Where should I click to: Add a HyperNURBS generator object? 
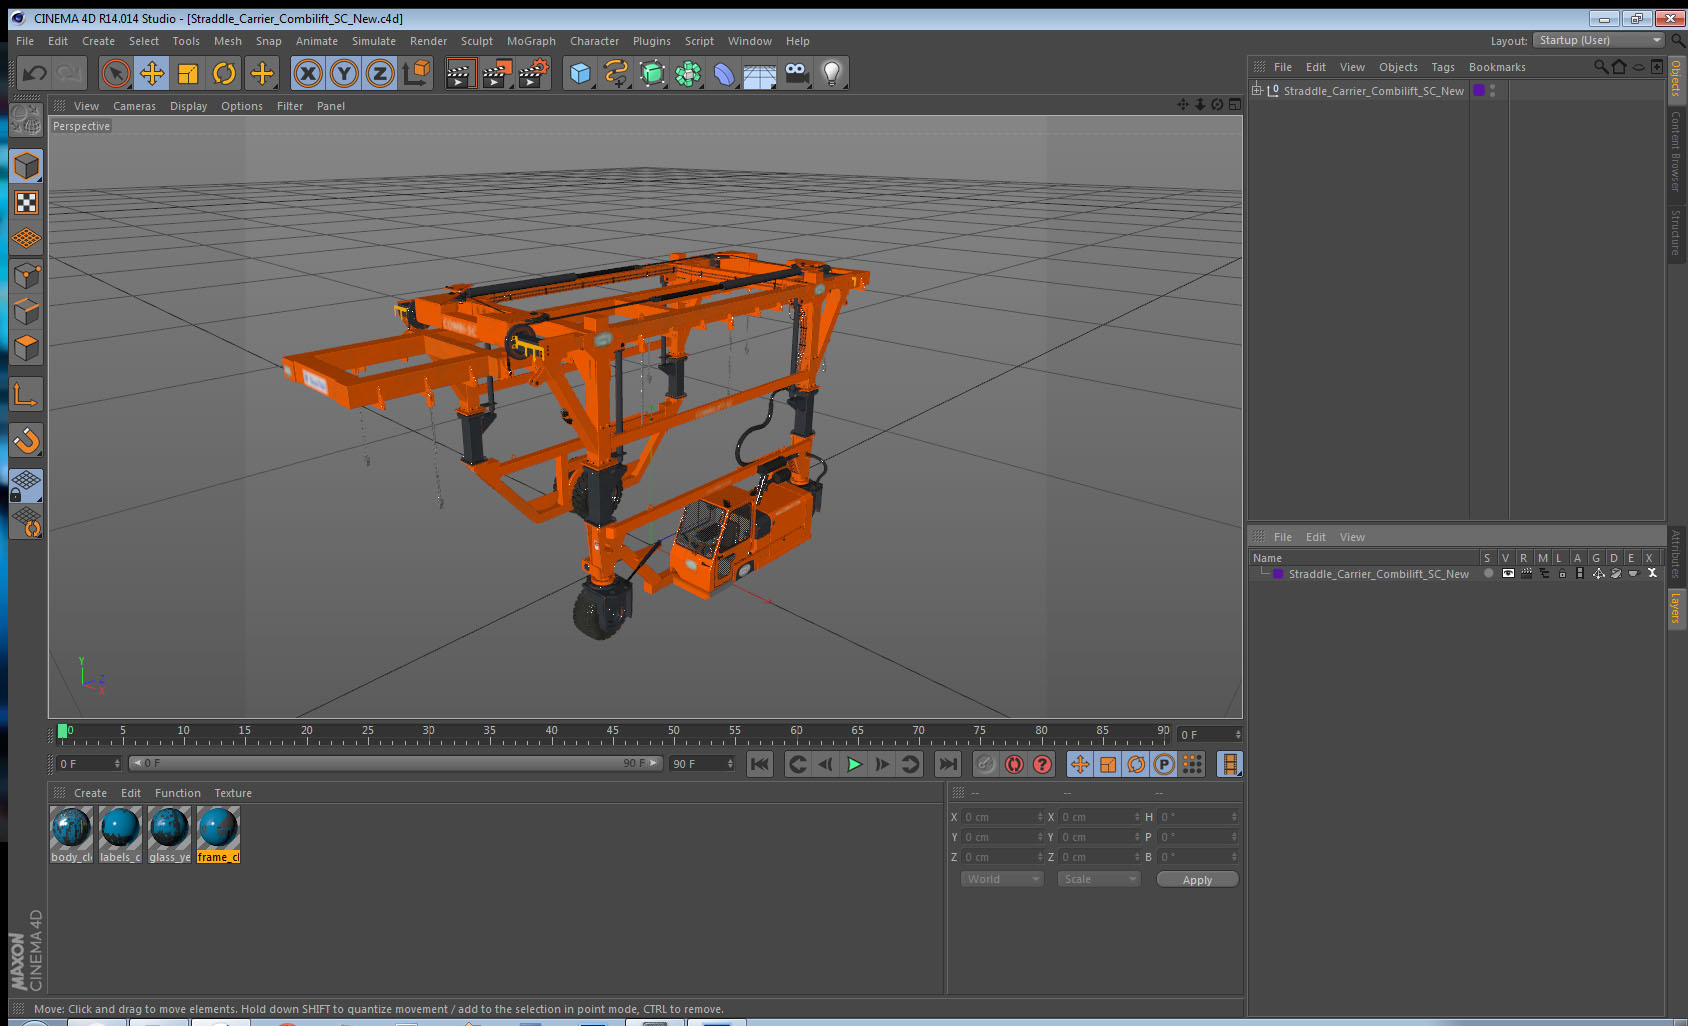[652, 73]
